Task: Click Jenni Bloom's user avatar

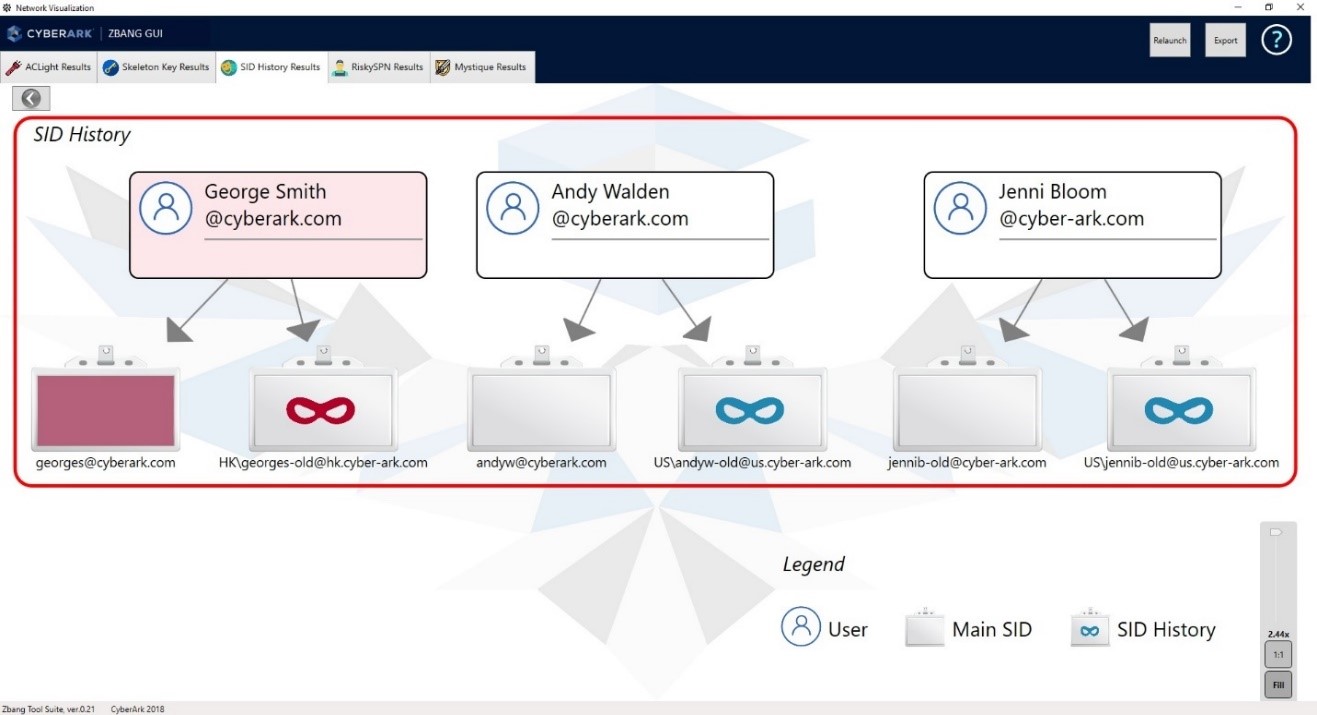Action: click(960, 207)
